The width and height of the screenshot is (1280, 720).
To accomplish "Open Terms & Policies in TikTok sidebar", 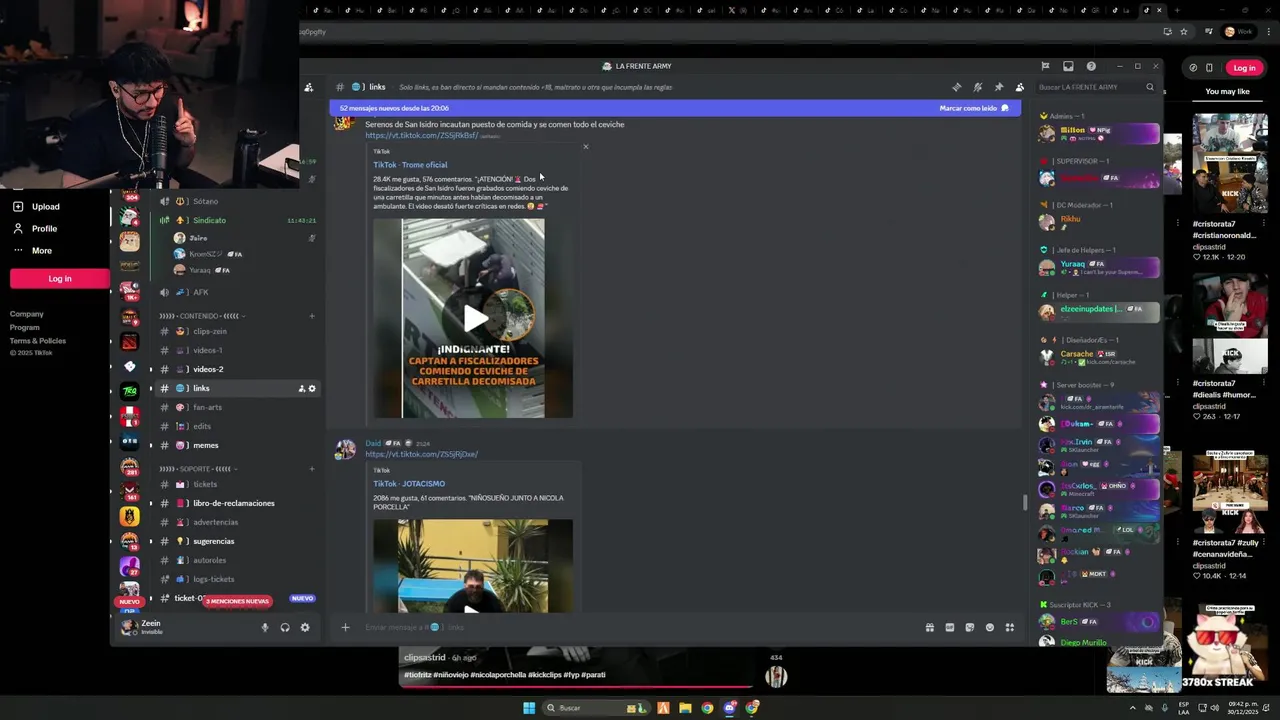I will (x=38, y=341).
